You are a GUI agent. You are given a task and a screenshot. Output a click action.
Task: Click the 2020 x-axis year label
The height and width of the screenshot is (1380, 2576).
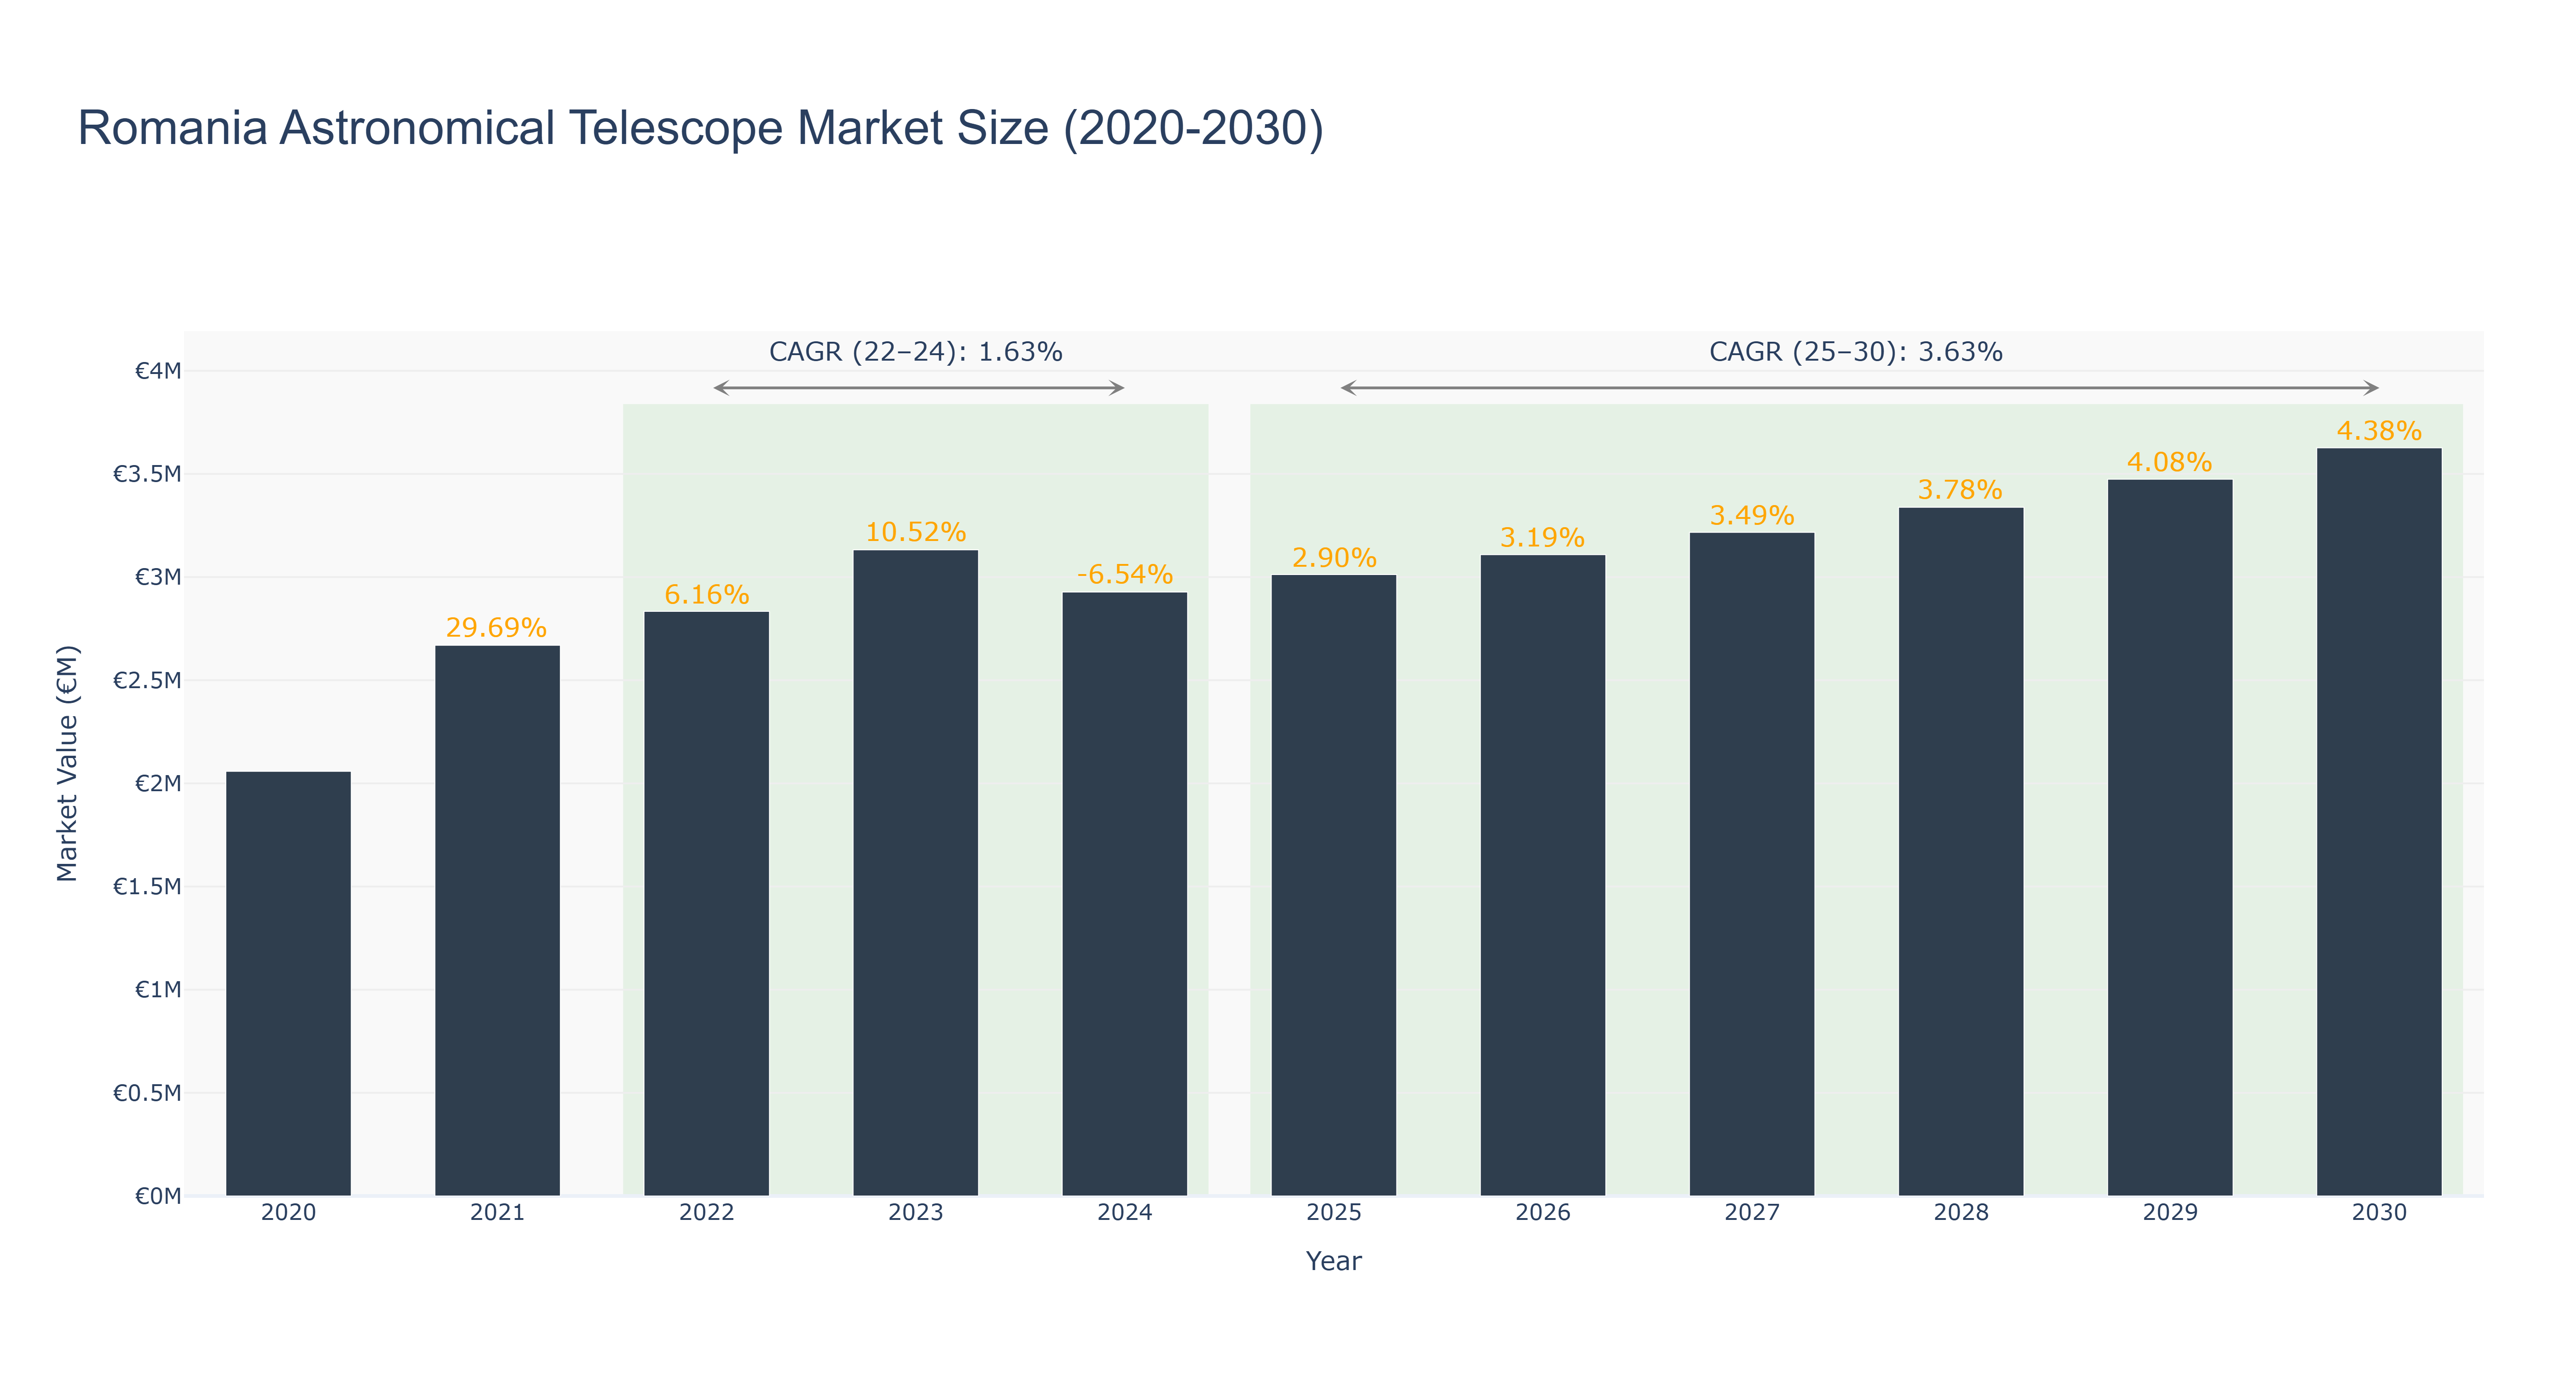click(288, 1213)
